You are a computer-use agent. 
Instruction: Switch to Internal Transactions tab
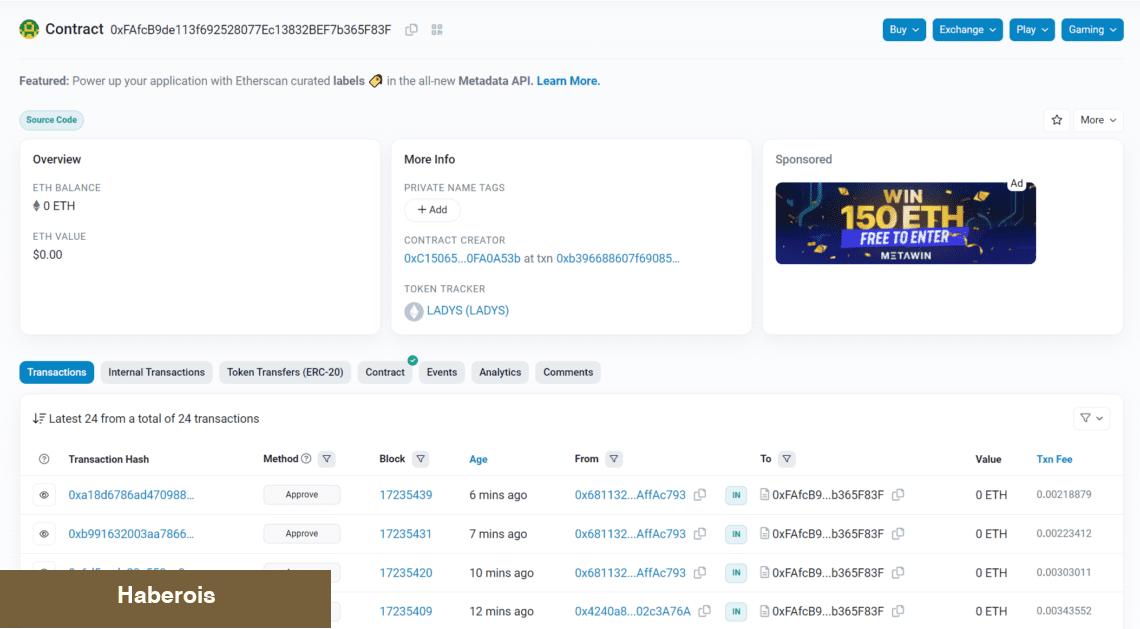pyautogui.click(x=156, y=372)
